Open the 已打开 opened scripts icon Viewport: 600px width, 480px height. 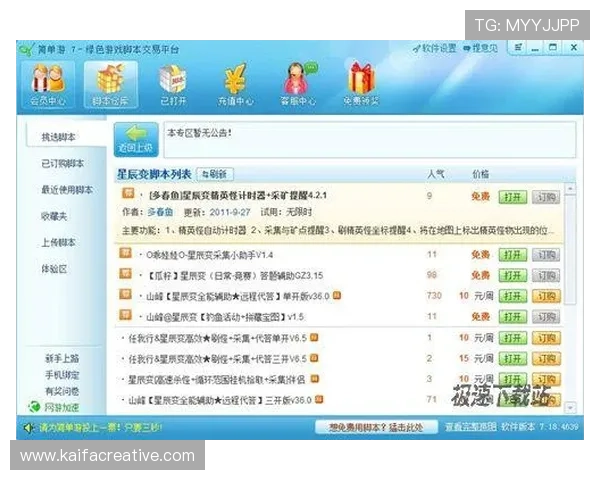coord(173,84)
